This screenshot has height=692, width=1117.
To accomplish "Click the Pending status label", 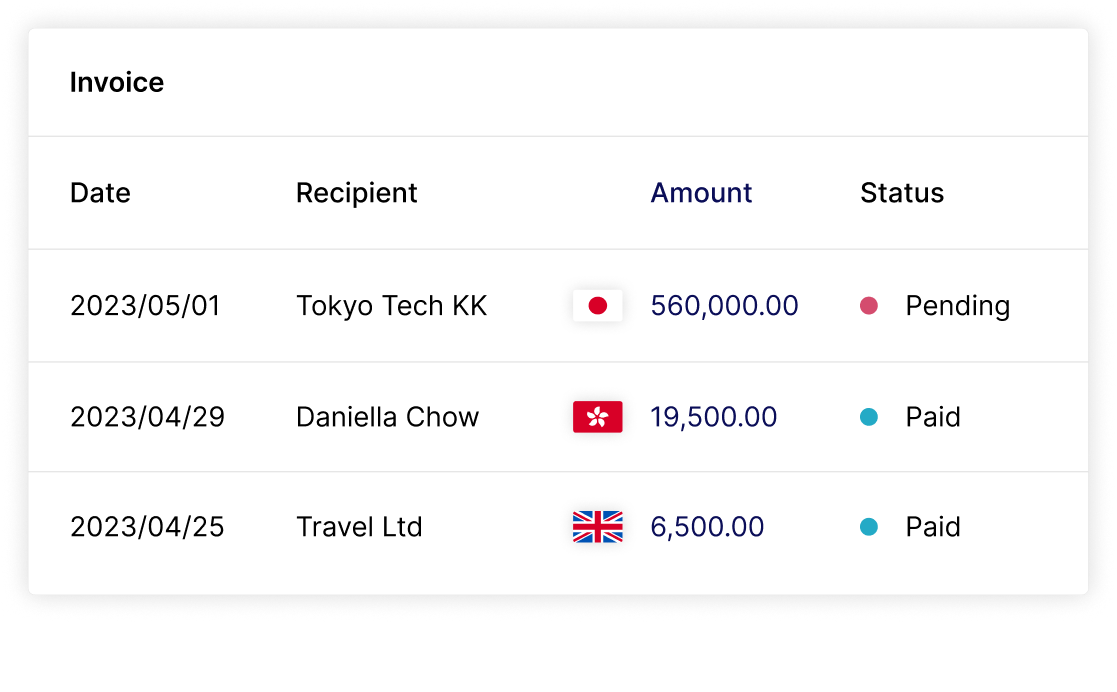I will click(957, 306).
